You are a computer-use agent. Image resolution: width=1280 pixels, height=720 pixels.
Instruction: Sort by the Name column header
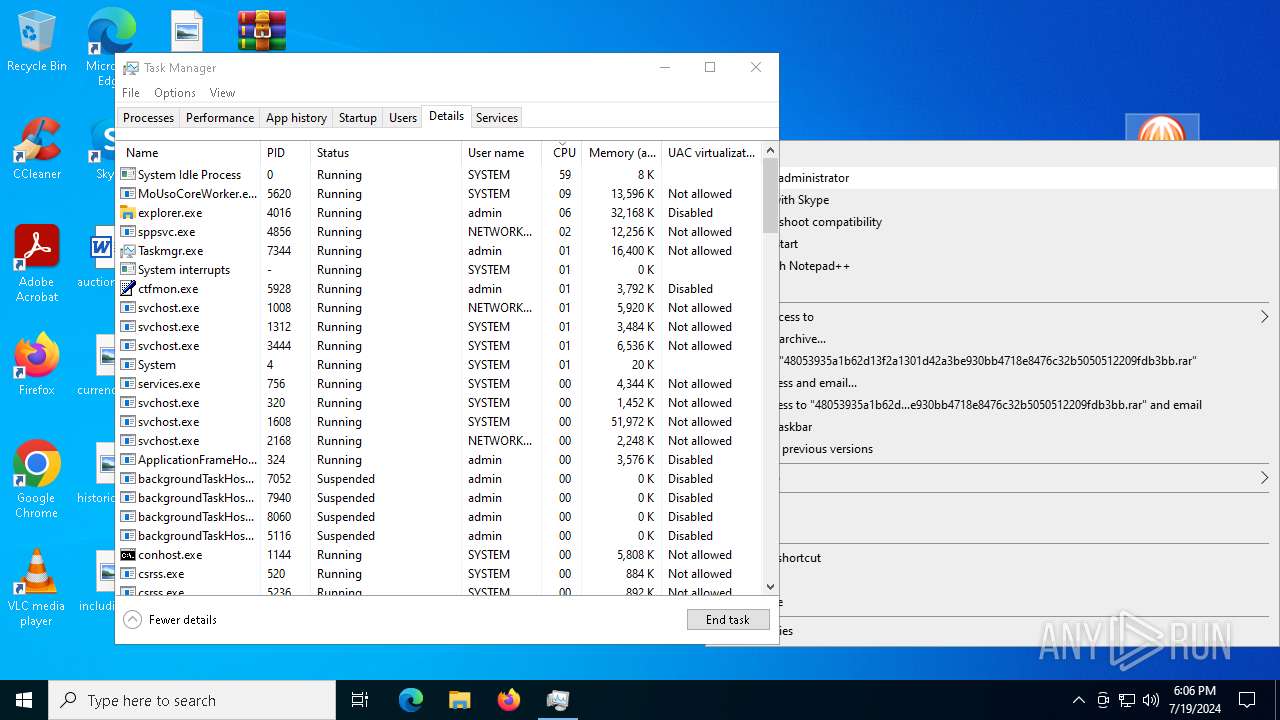click(188, 153)
